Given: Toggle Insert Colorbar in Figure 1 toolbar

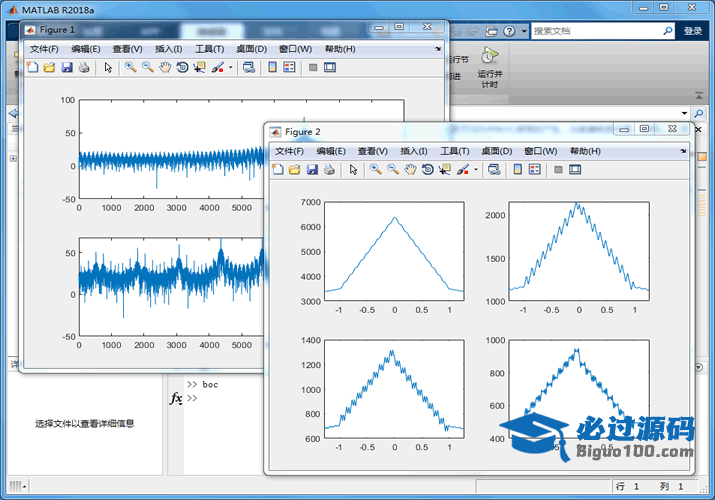Looking at the screenshot, I should point(272,67).
